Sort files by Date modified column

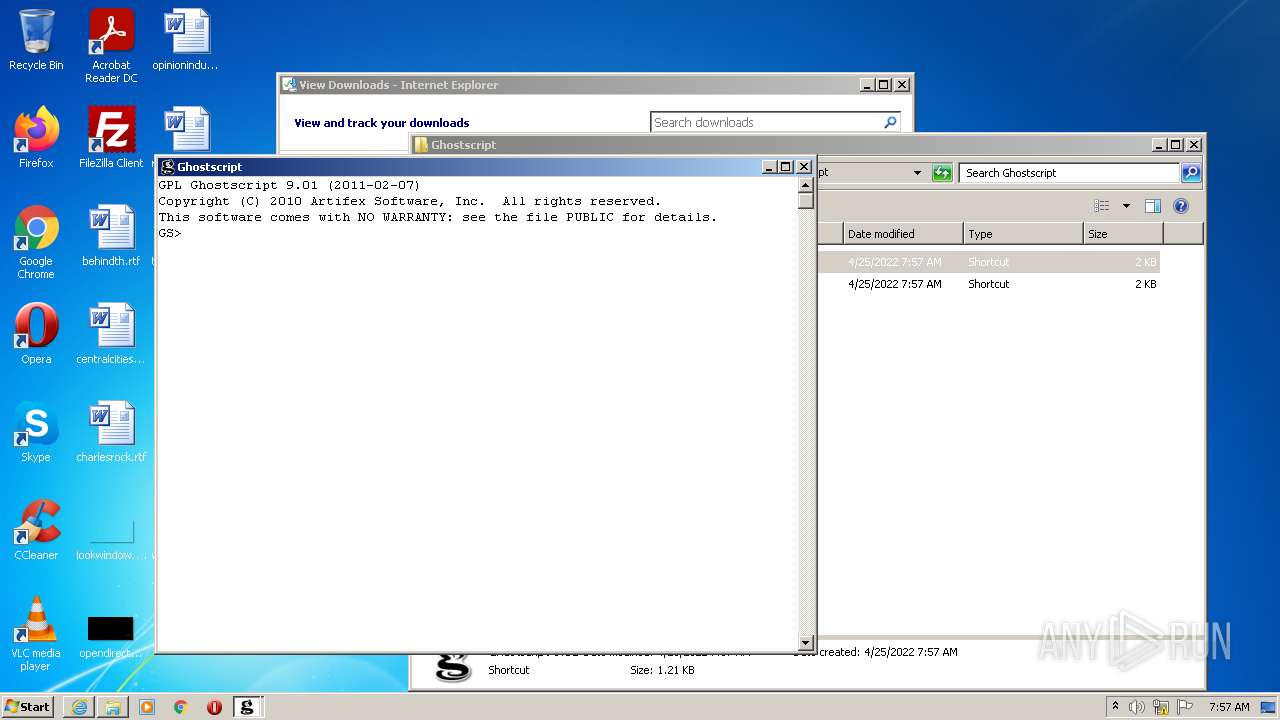903,234
